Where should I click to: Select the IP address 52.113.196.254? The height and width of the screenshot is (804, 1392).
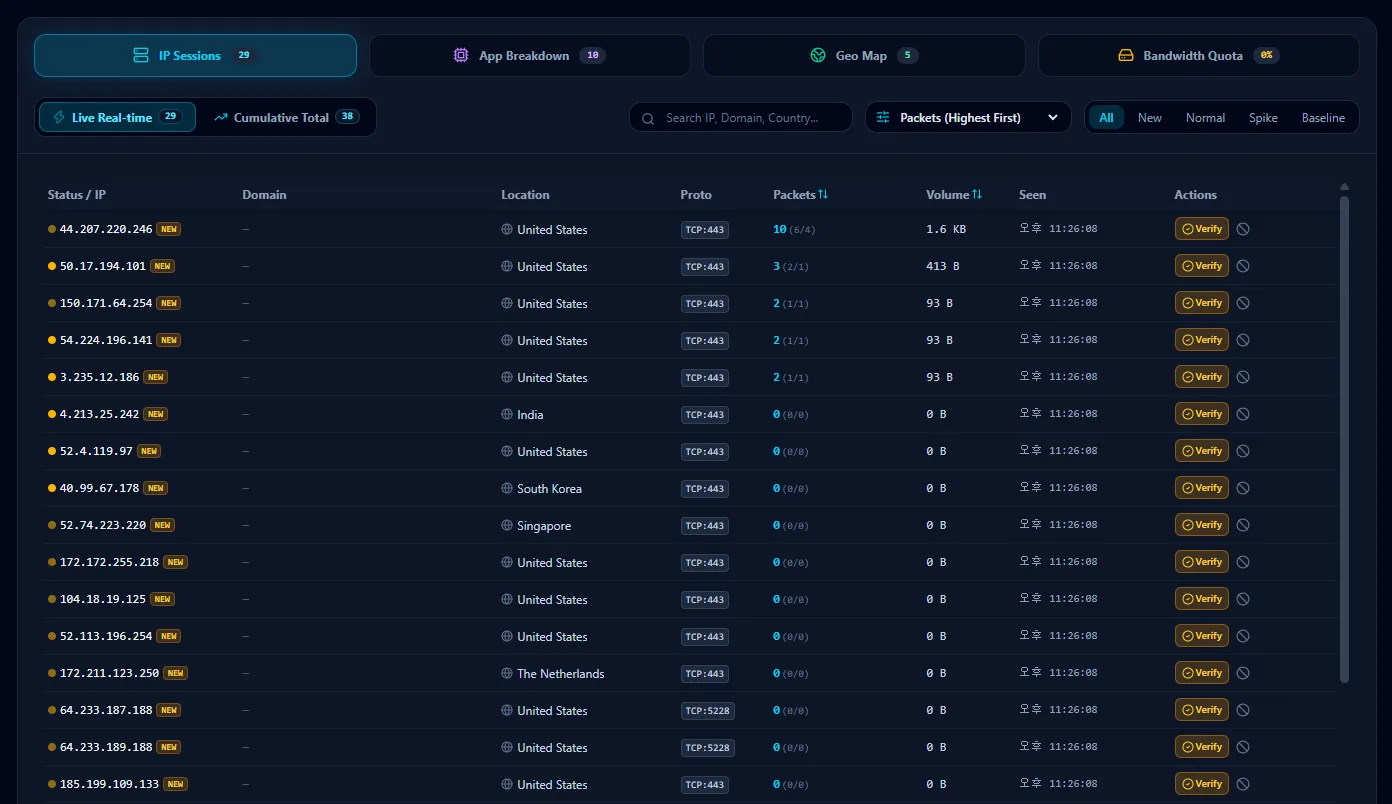coord(106,636)
